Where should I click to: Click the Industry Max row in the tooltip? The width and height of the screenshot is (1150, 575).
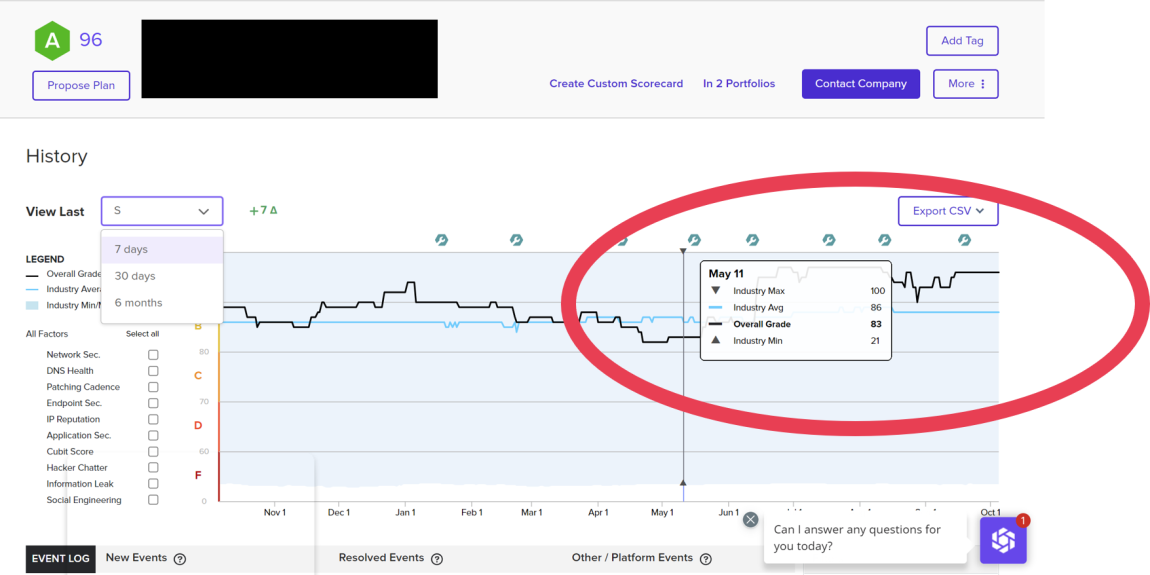tap(796, 290)
